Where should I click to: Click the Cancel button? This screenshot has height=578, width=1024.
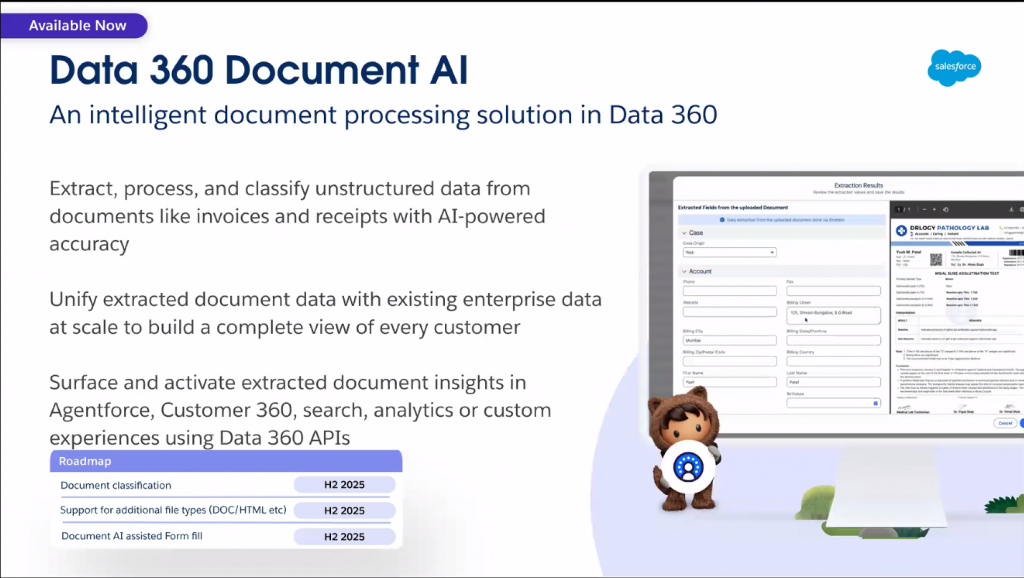1005,423
